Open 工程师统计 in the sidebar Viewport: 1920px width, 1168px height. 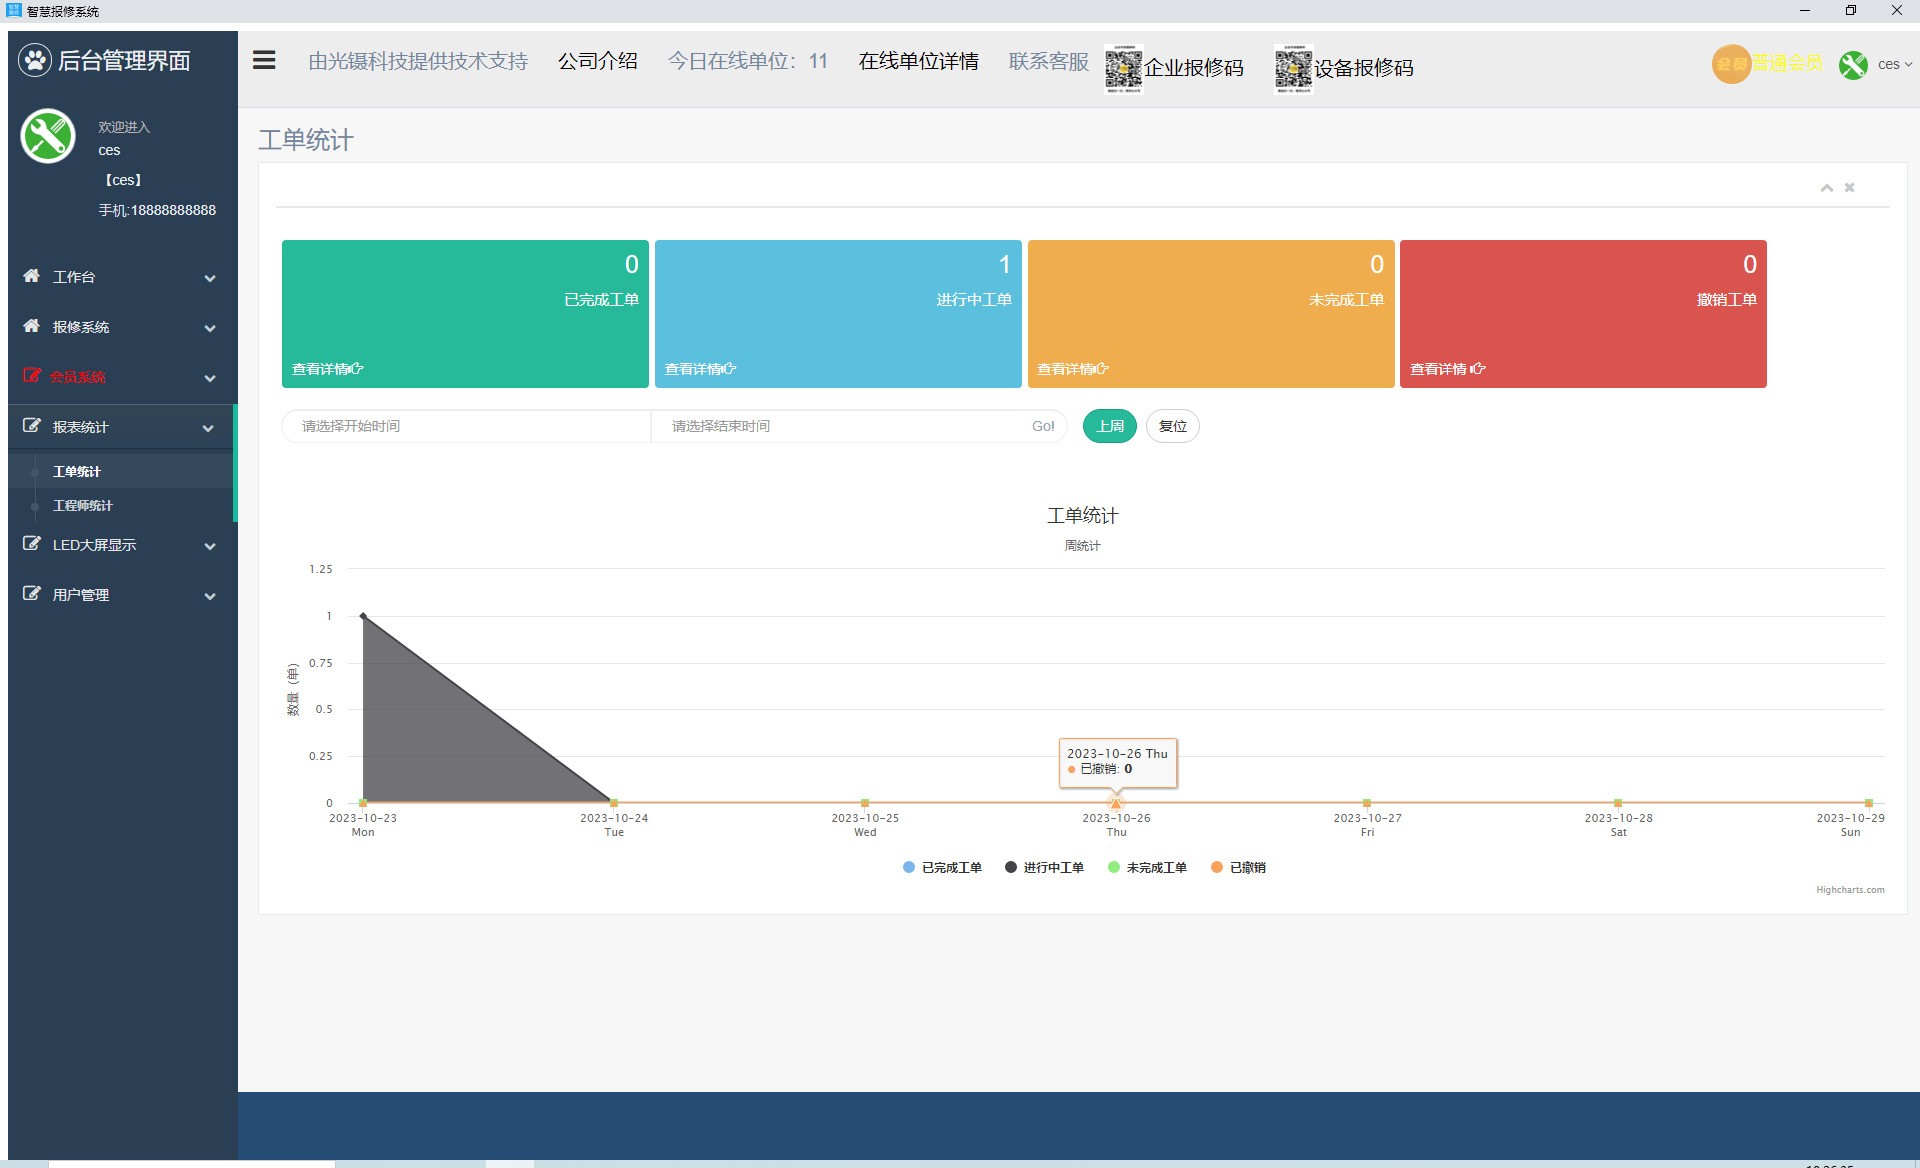[83, 506]
